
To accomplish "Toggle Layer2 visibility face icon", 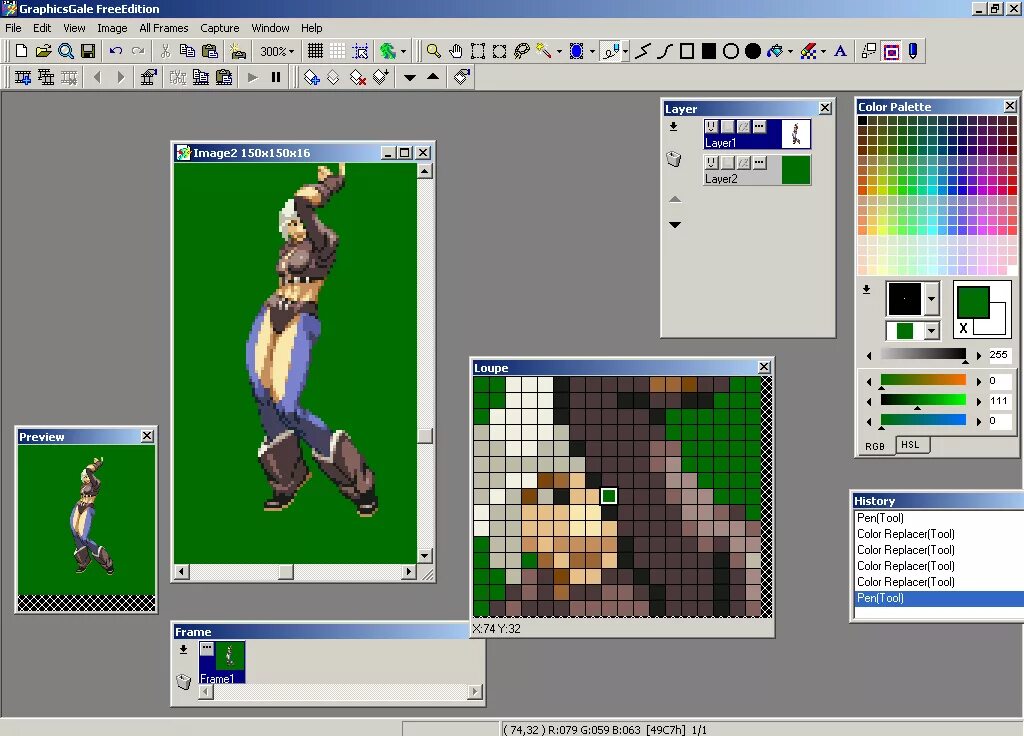I will coord(712,163).
